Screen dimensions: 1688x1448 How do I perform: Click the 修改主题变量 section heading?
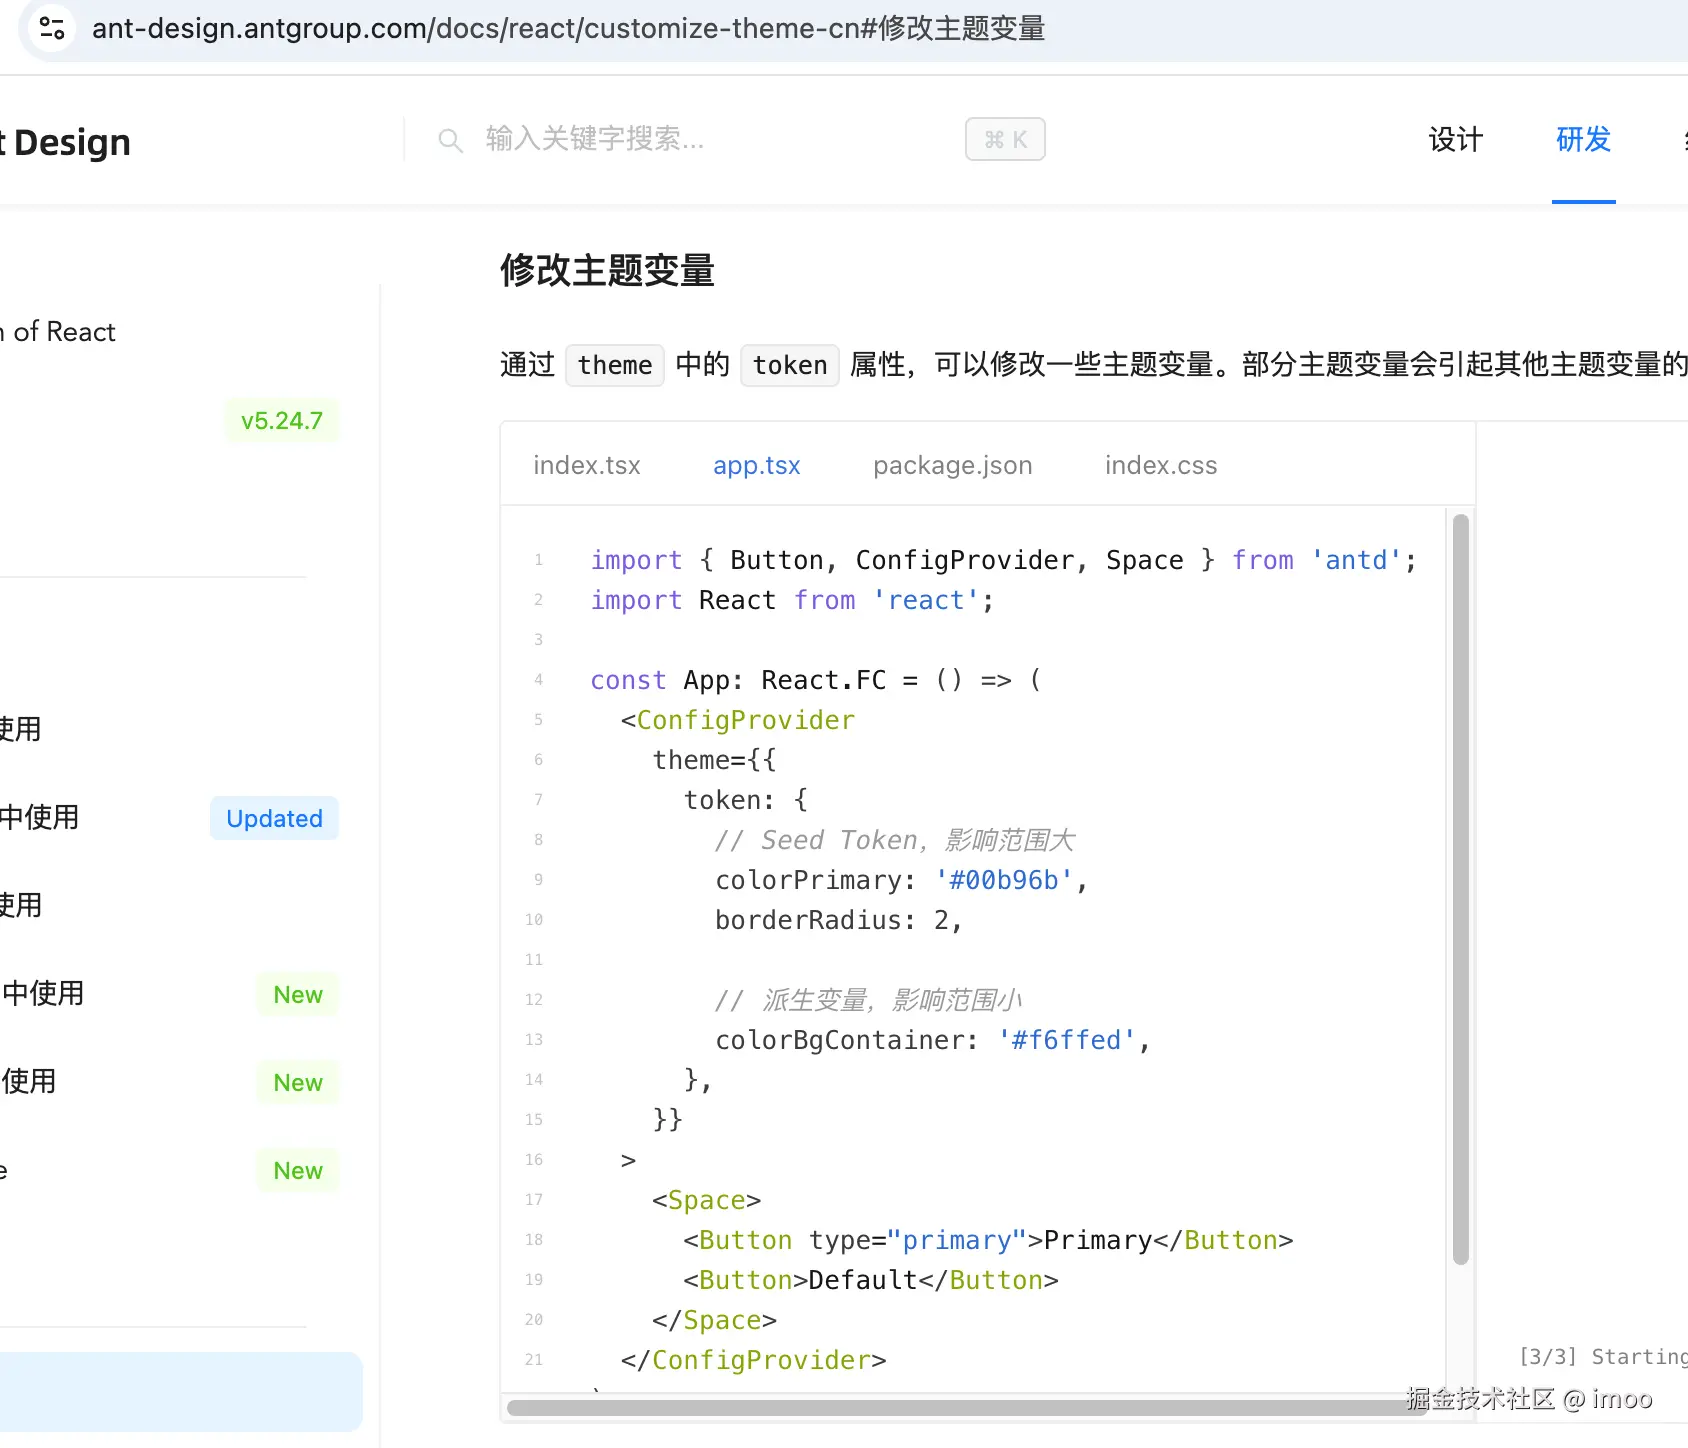607,271
